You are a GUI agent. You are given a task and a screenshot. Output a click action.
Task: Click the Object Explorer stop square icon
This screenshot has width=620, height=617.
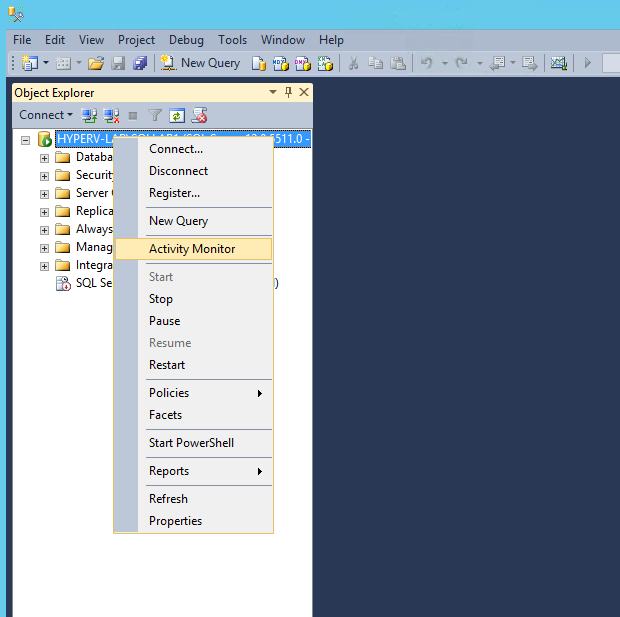(x=133, y=115)
